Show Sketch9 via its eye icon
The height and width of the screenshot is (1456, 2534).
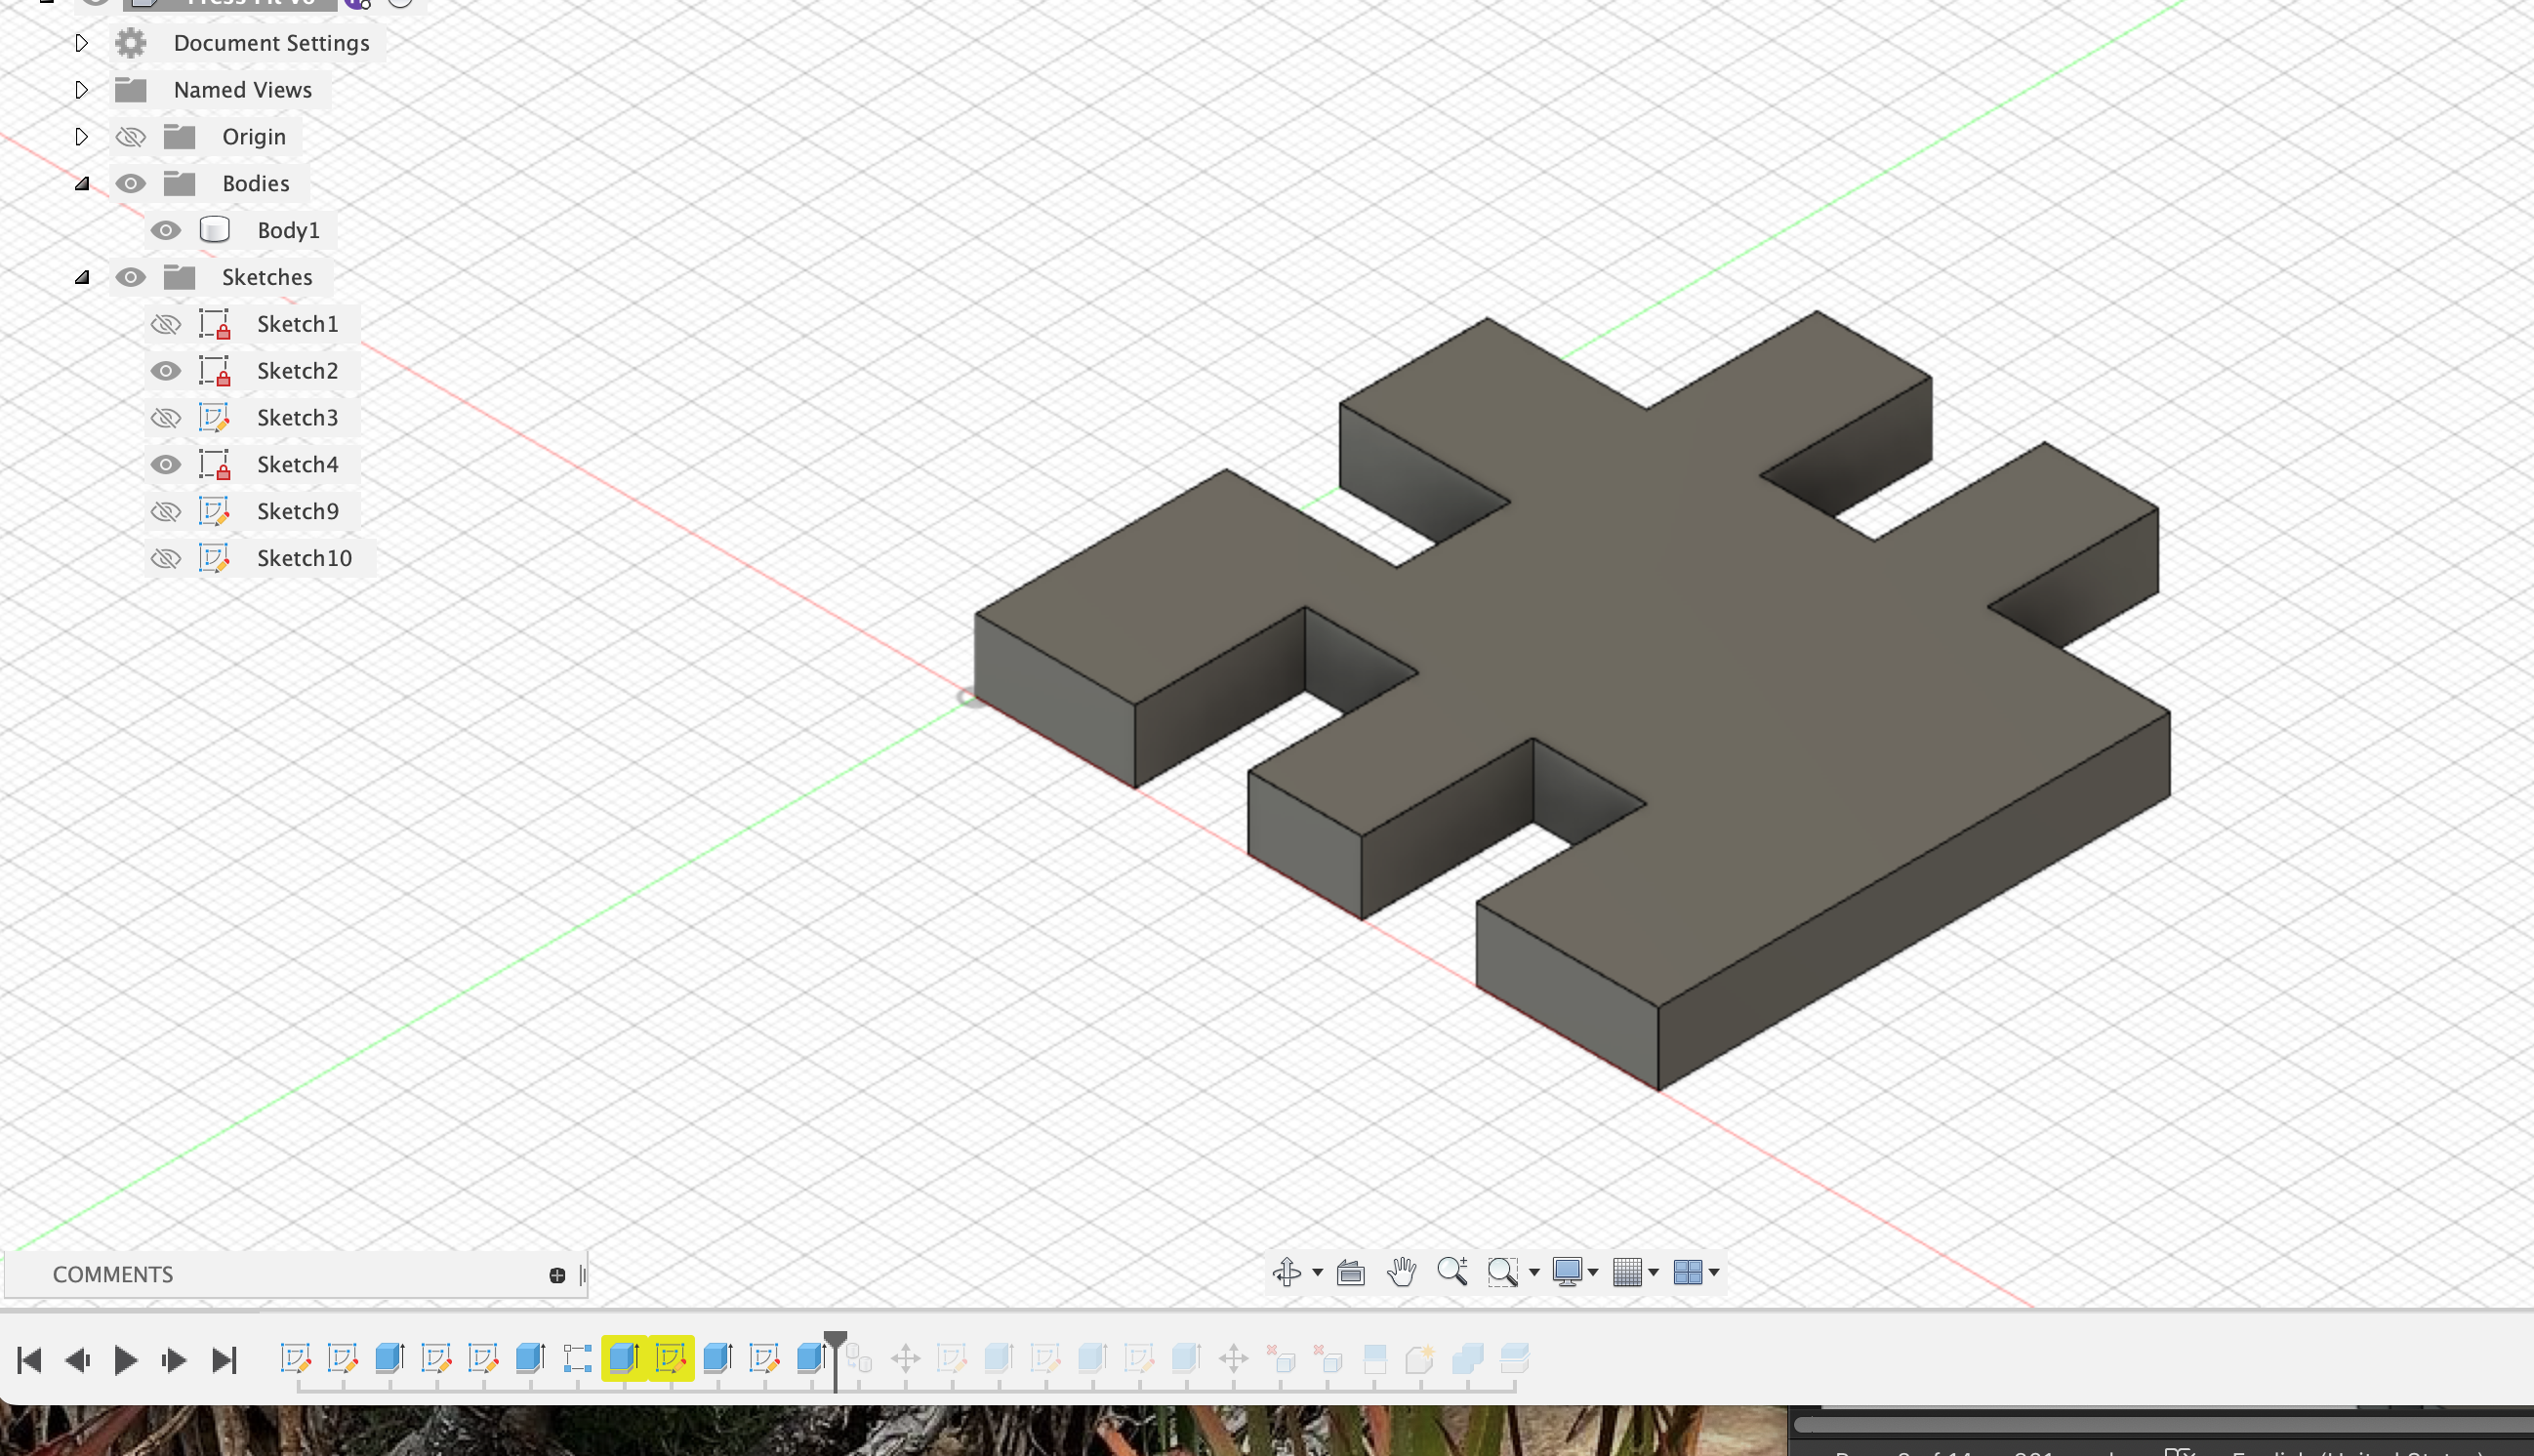coord(166,511)
